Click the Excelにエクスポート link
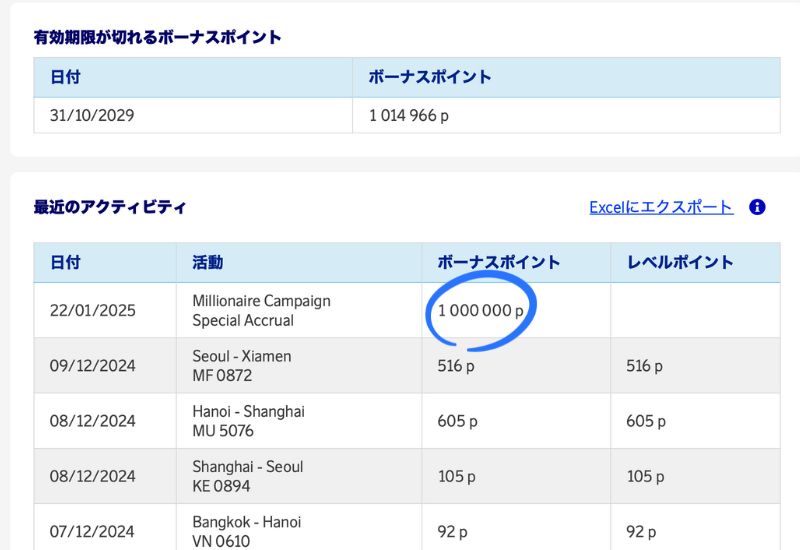 tap(661, 207)
